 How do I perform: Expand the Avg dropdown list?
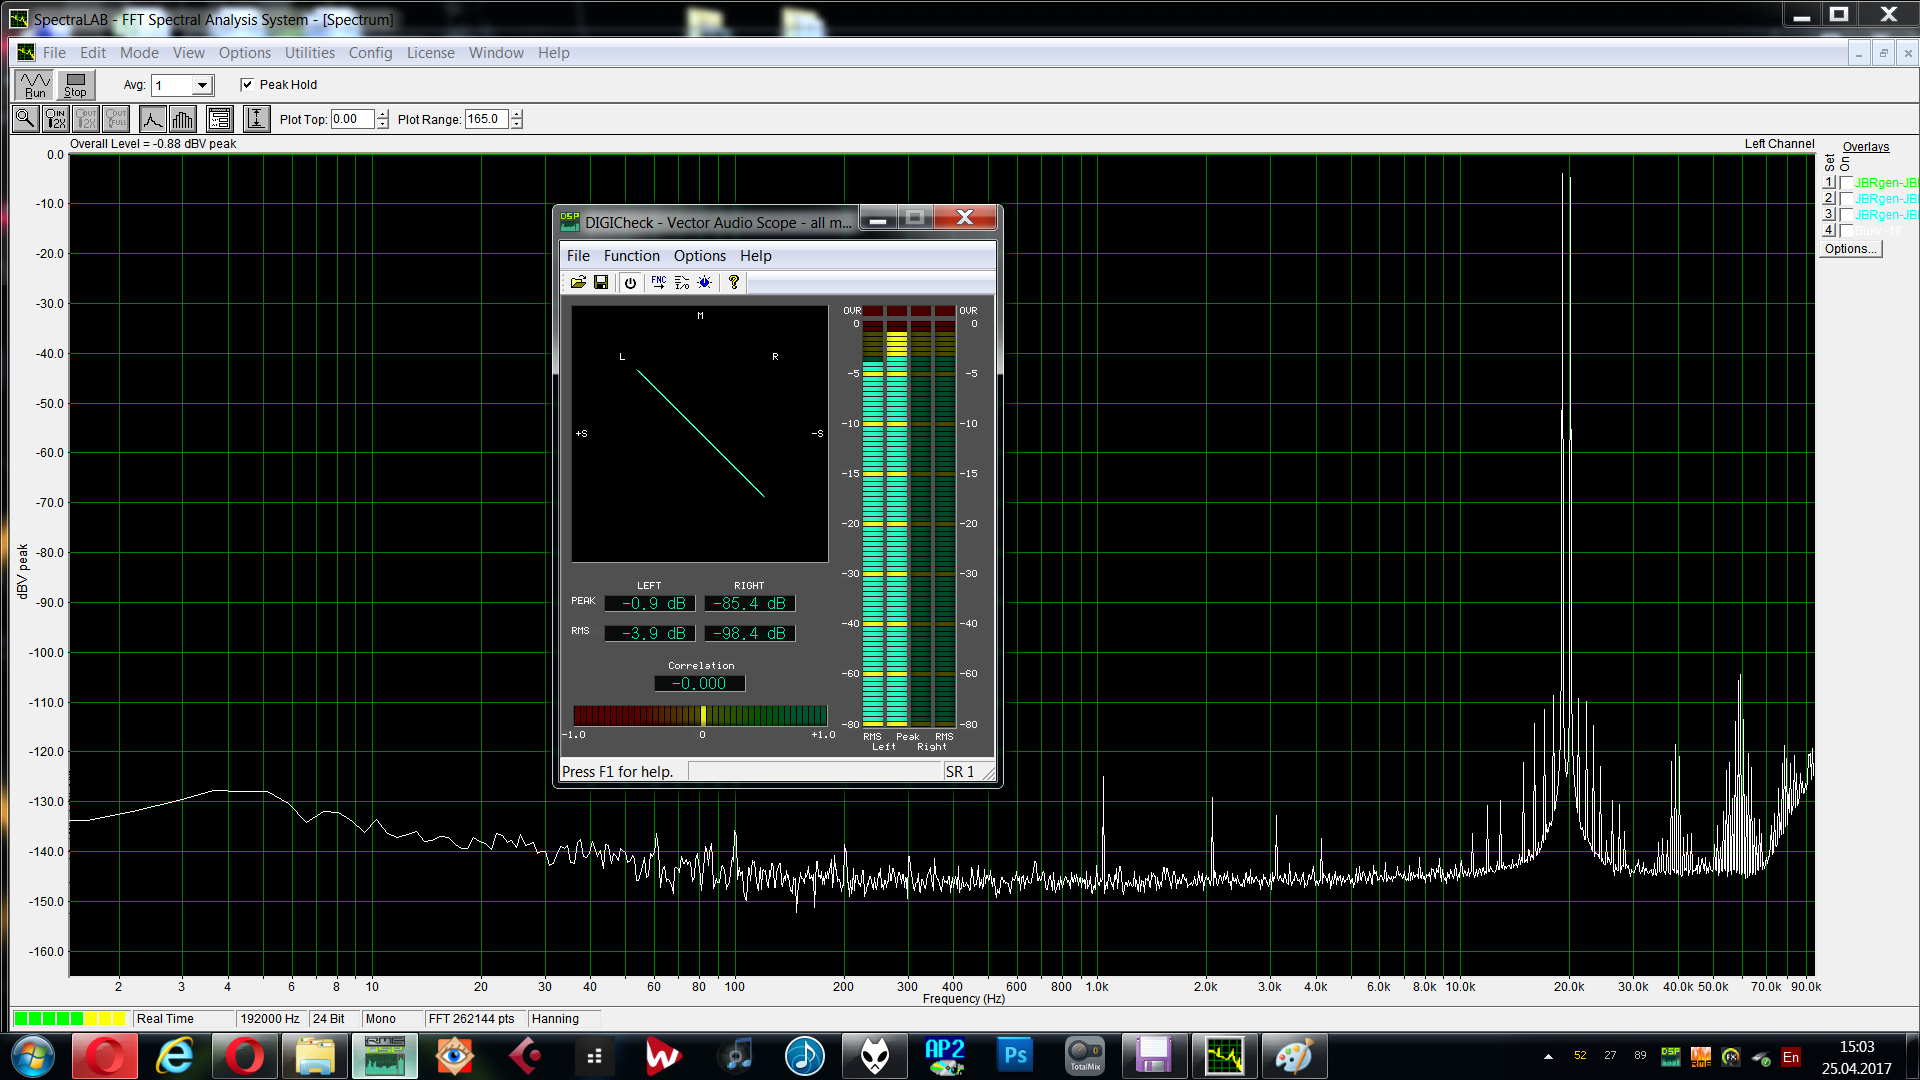(x=202, y=86)
